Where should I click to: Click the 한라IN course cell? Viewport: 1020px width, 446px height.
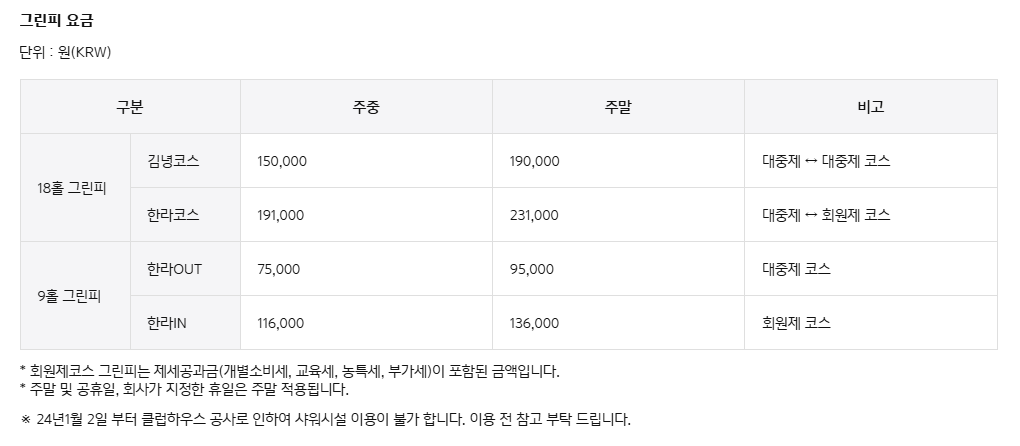167,322
